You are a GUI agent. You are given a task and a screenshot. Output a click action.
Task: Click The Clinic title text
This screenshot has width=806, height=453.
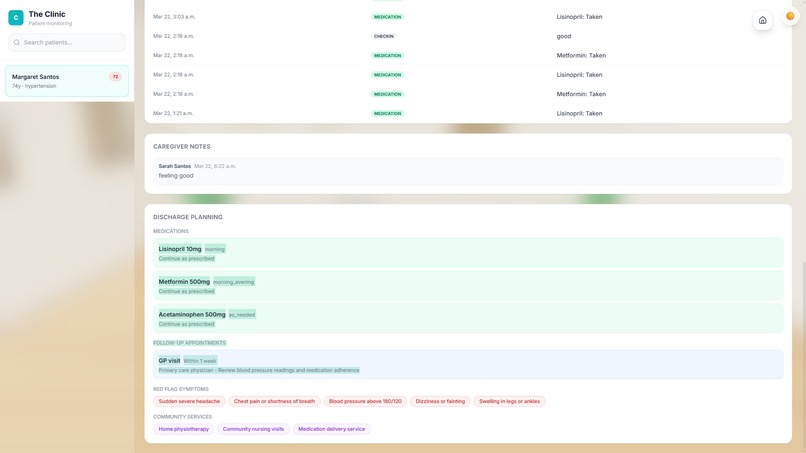pos(47,14)
